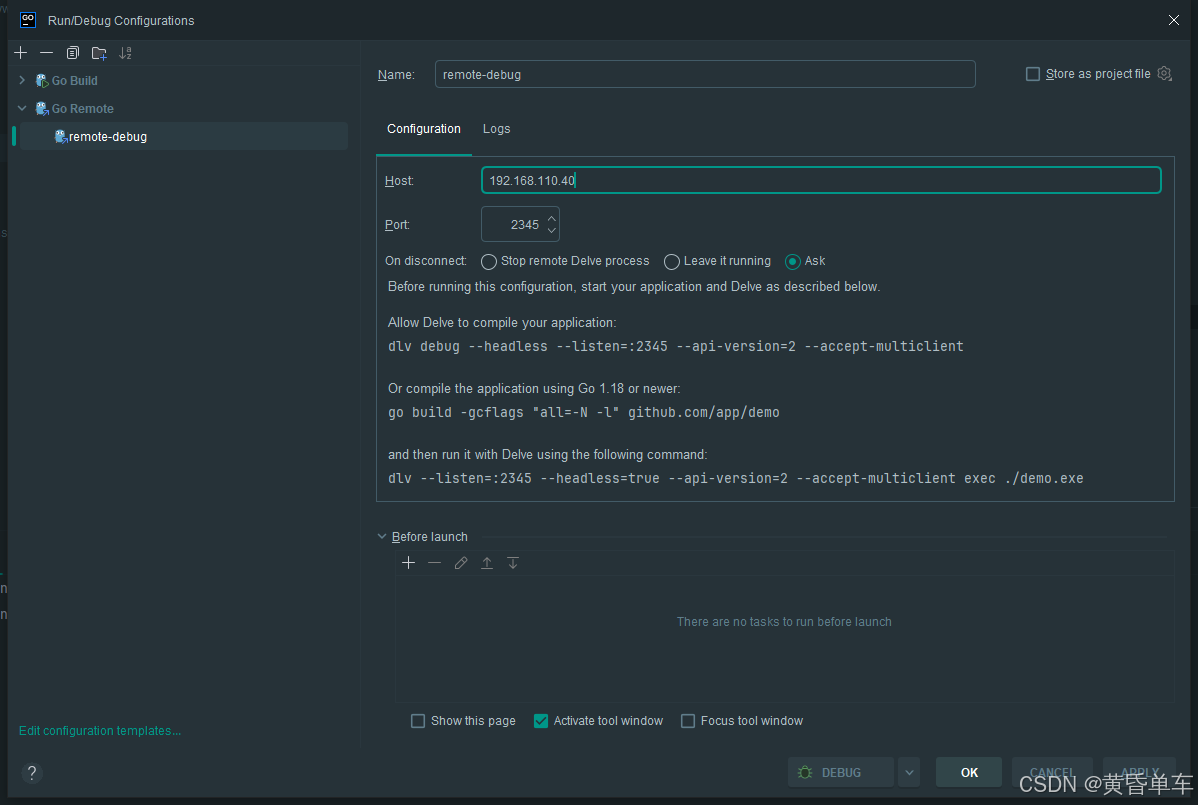This screenshot has width=1198, height=805.
Task: Open Edit configuration templates link
Action: pos(100,731)
